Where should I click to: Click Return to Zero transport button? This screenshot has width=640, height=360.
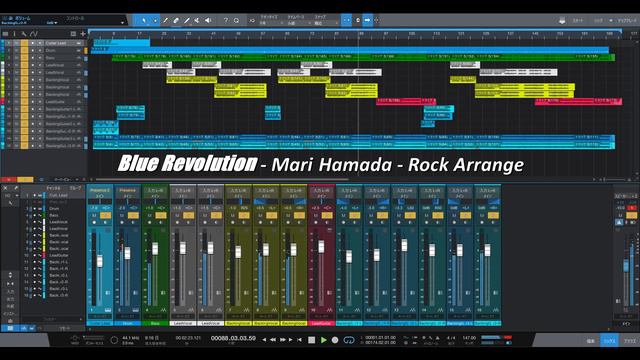(300, 340)
